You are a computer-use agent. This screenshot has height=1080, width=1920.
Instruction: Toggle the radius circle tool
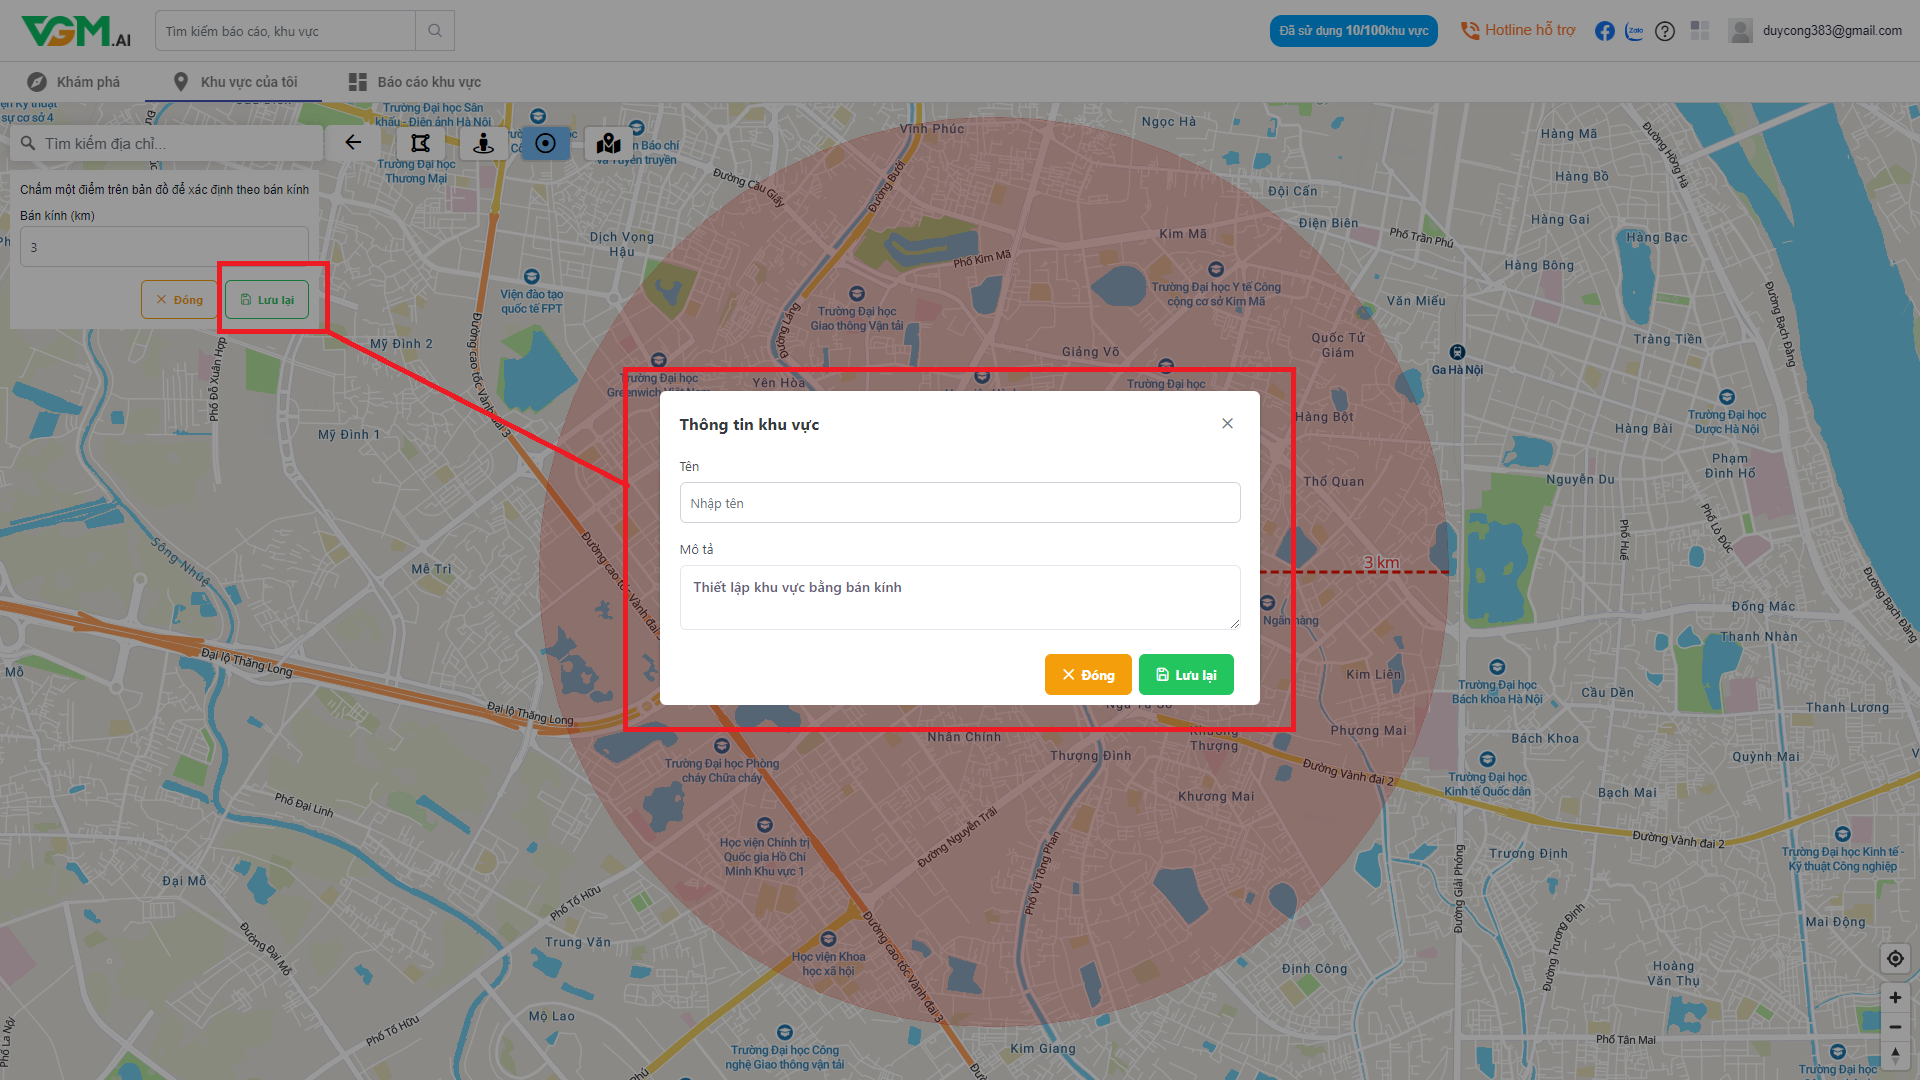545,143
